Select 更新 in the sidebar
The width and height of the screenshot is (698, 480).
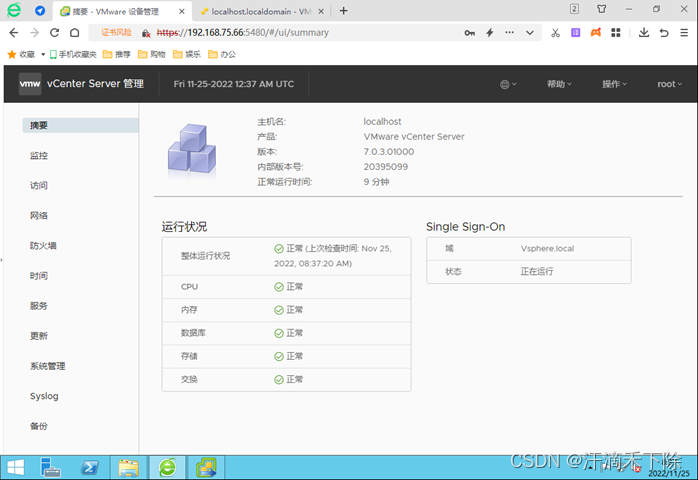pos(39,336)
